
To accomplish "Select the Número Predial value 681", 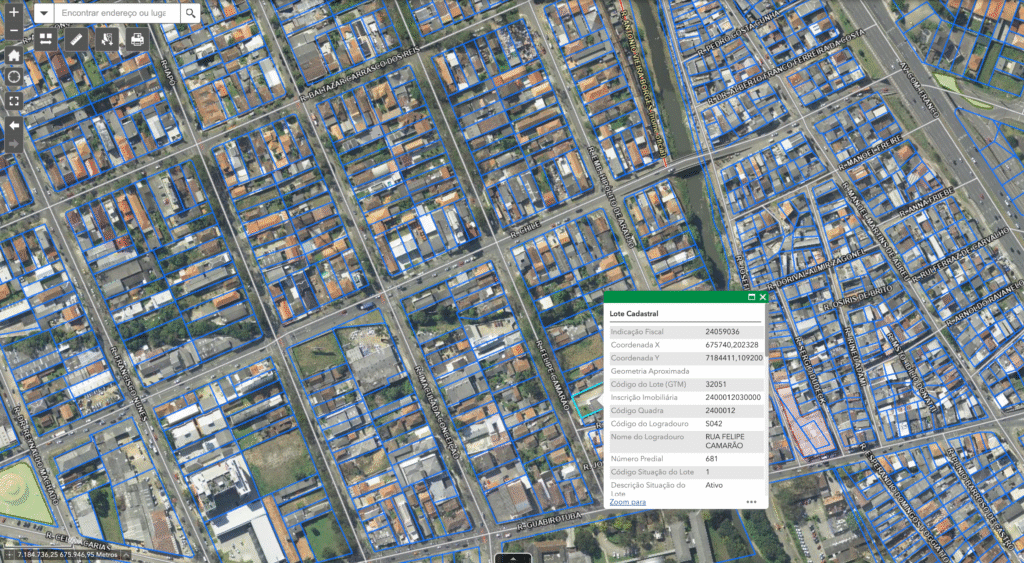I will tap(711, 458).
